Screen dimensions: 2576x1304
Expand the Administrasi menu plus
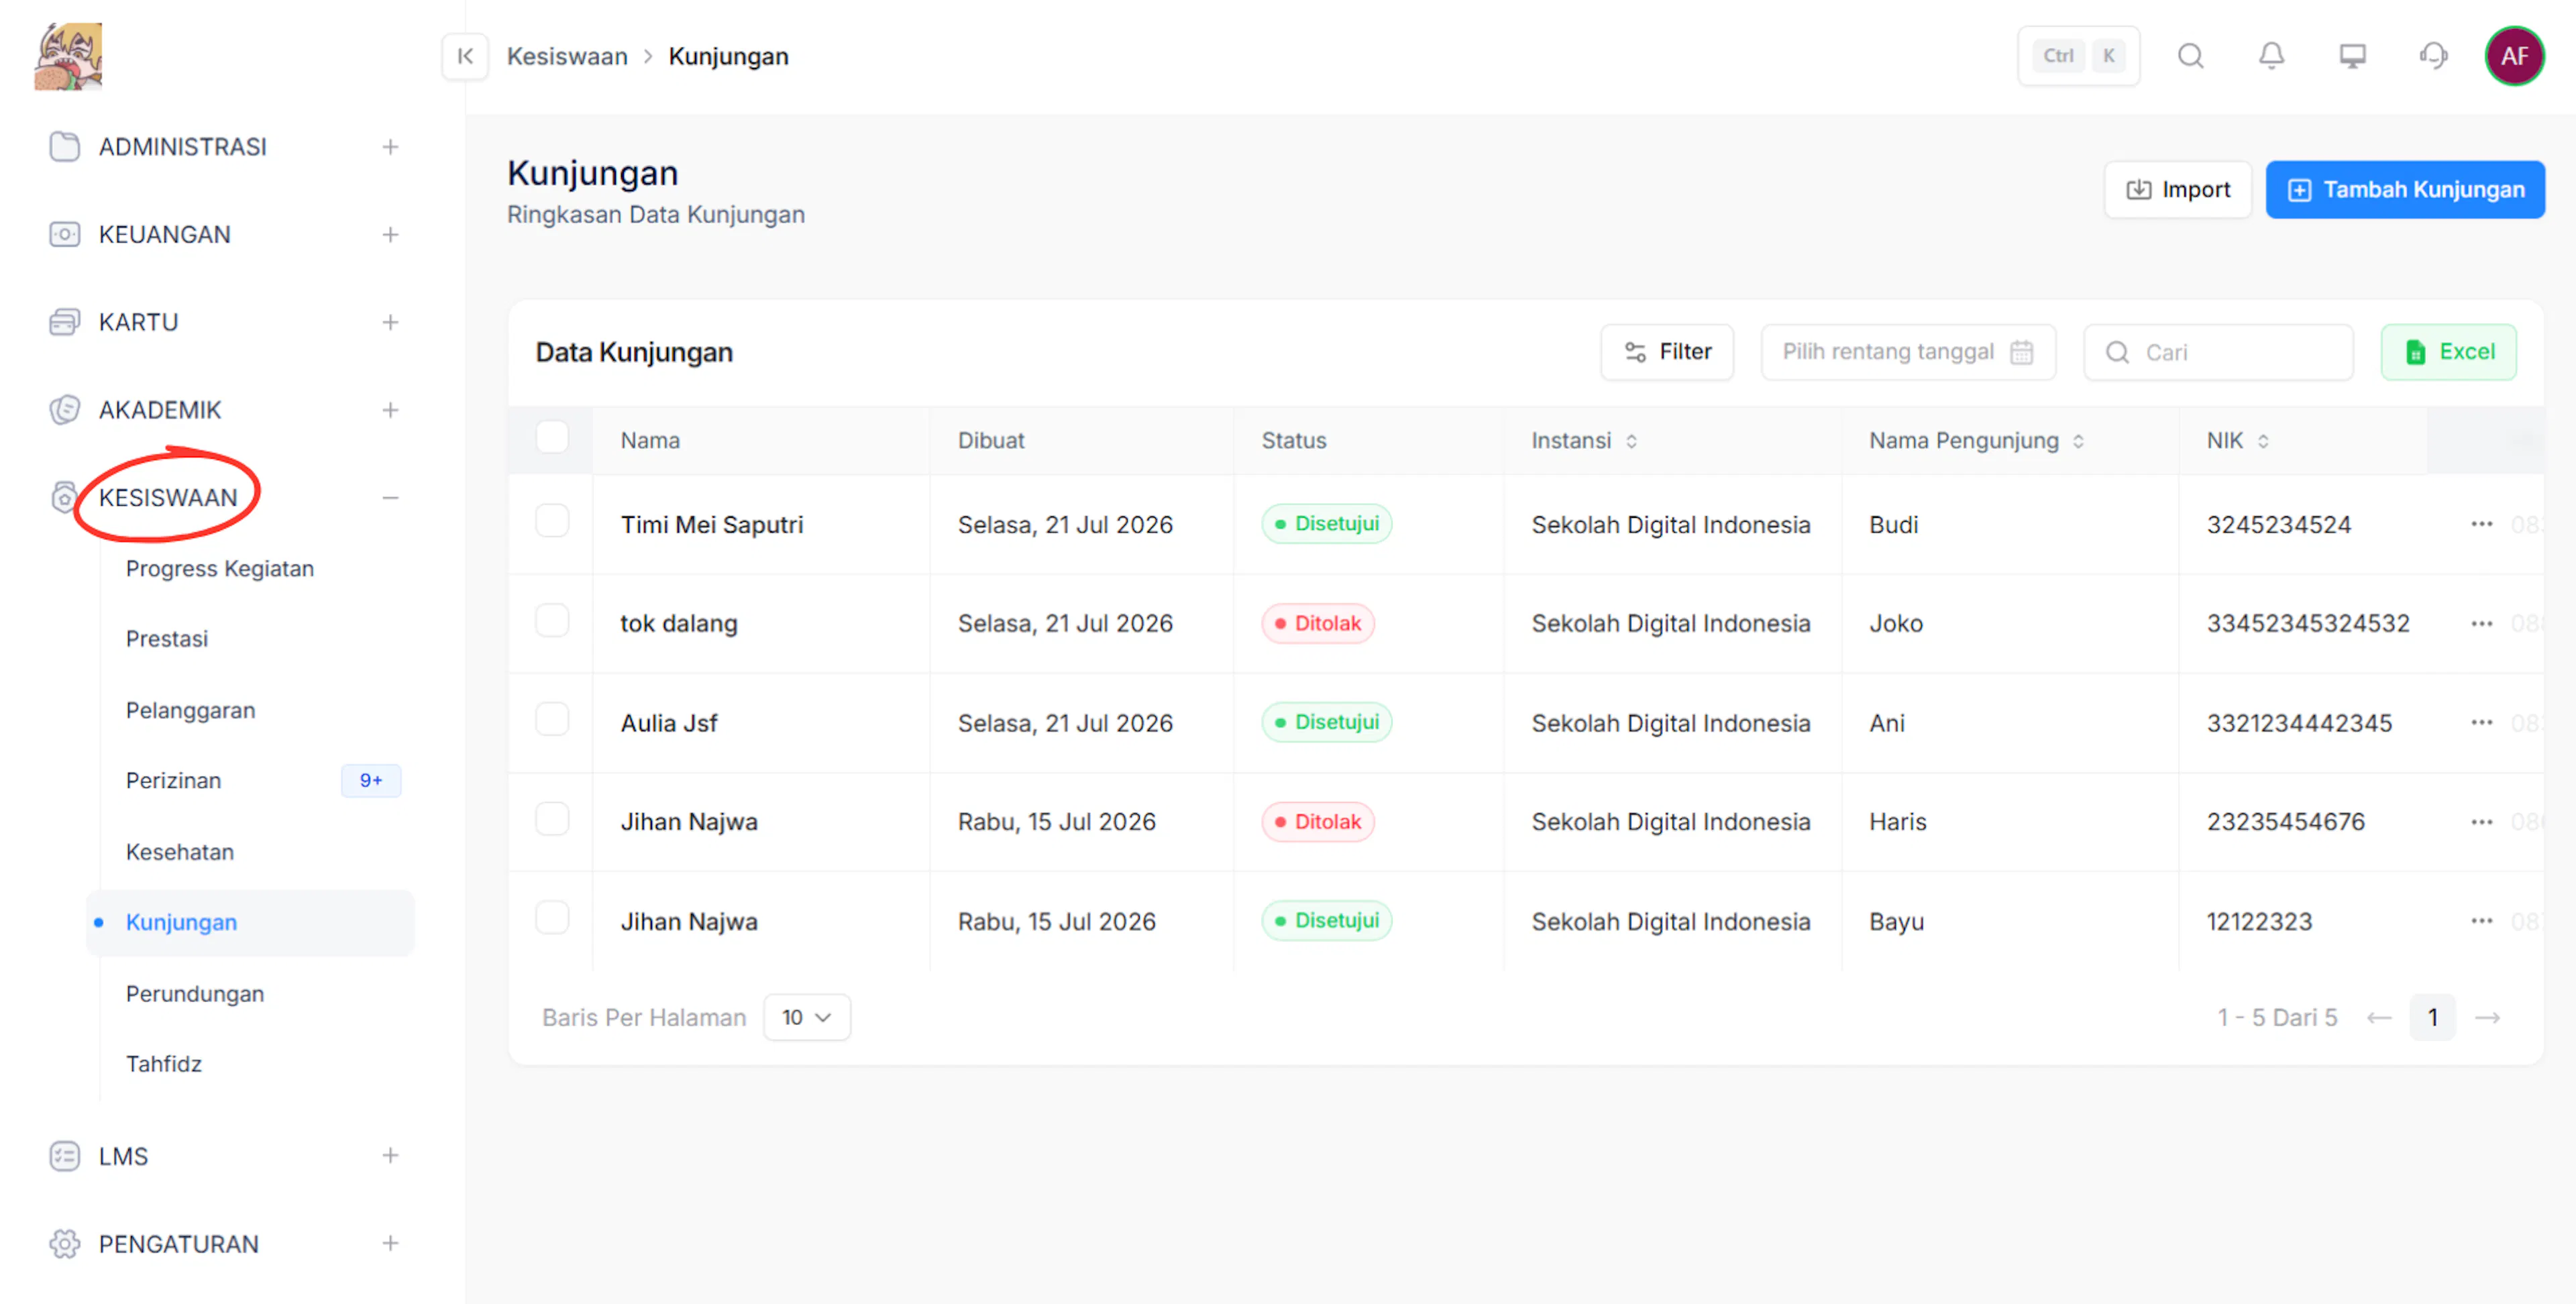point(390,147)
